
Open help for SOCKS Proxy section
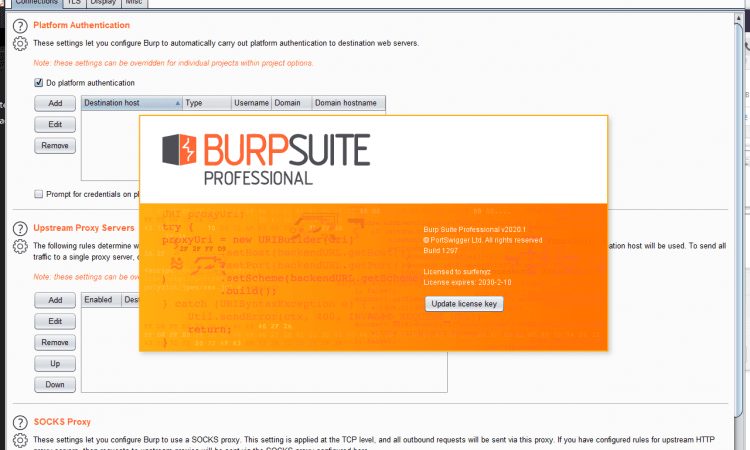(x=20, y=422)
